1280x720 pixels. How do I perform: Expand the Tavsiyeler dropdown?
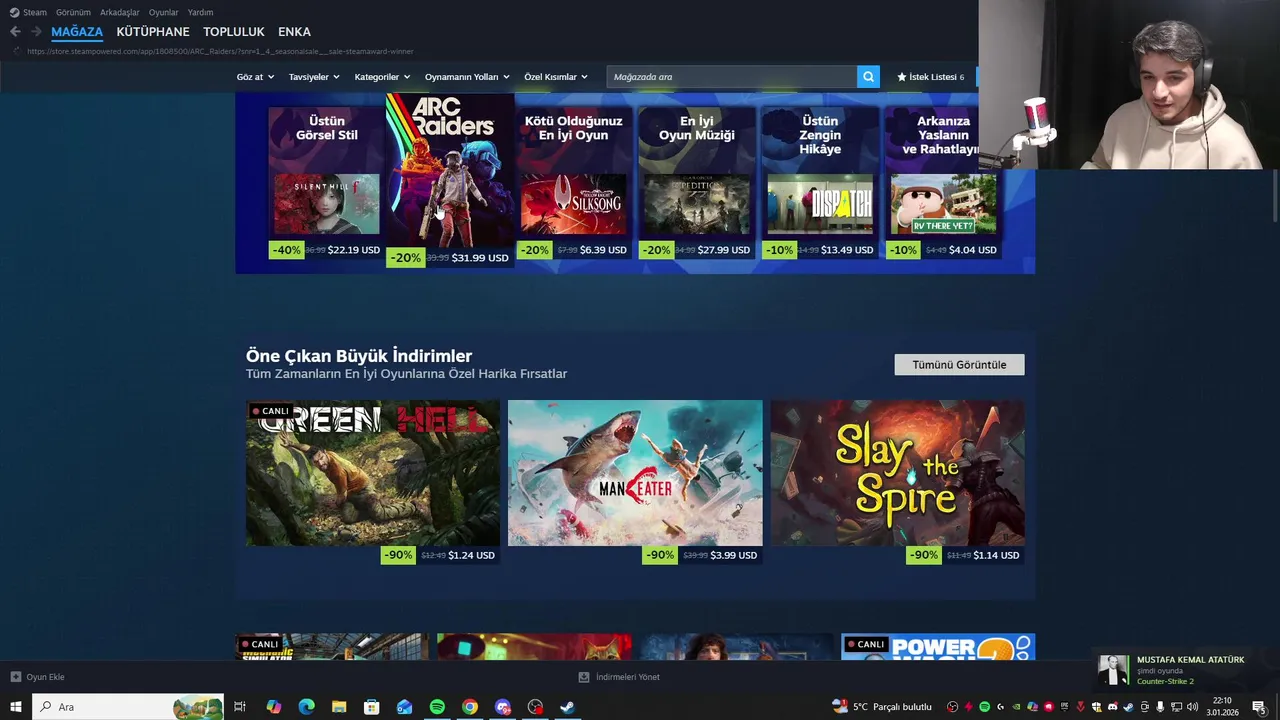coord(314,77)
